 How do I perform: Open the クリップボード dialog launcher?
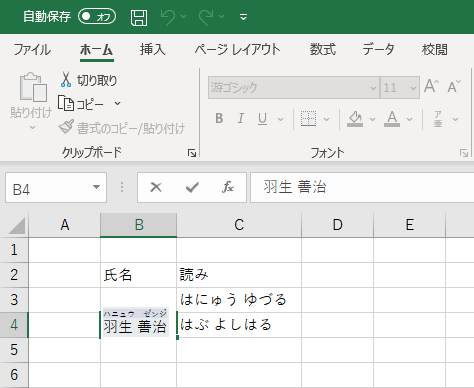(x=192, y=153)
